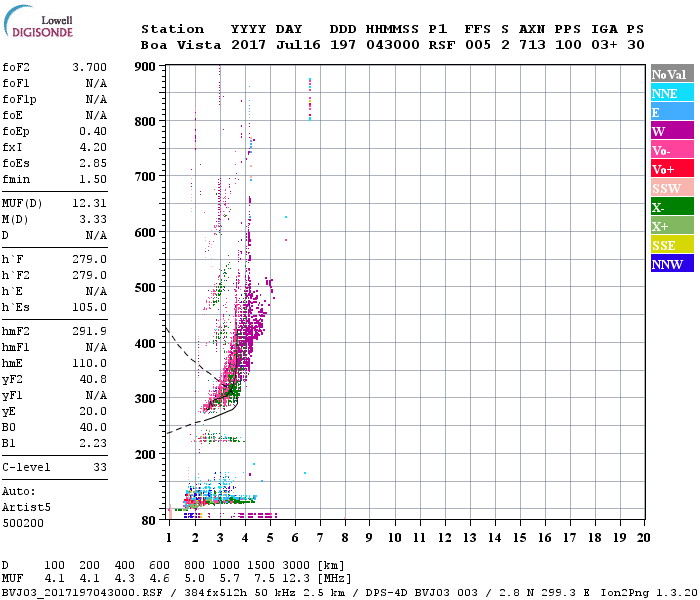The height and width of the screenshot is (600, 700).
Task: Select the Vo- pink legend swatch
Action: tap(672, 150)
